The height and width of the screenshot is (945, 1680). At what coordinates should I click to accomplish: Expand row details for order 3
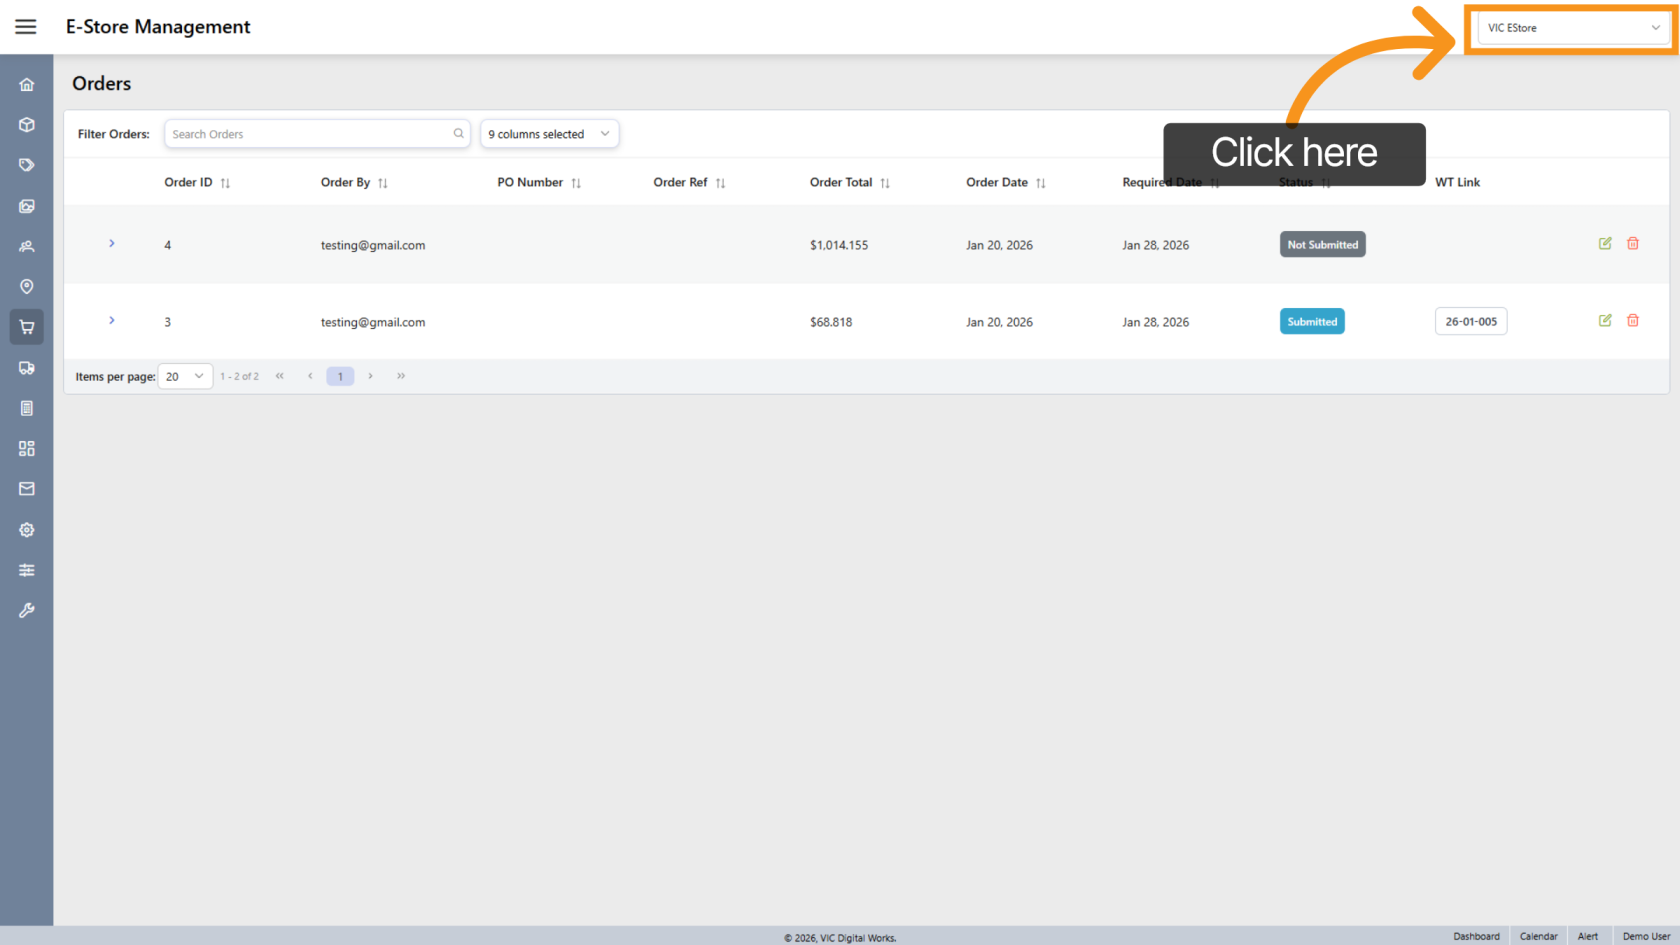(112, 321)
